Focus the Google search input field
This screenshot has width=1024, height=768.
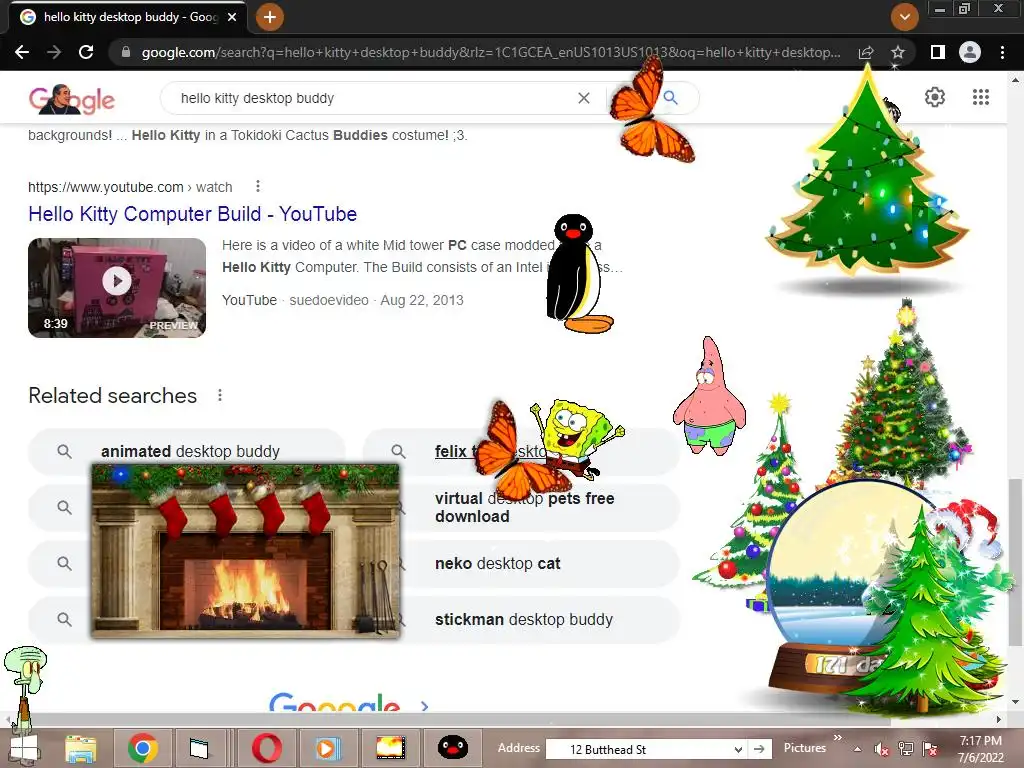click(372, 98)
